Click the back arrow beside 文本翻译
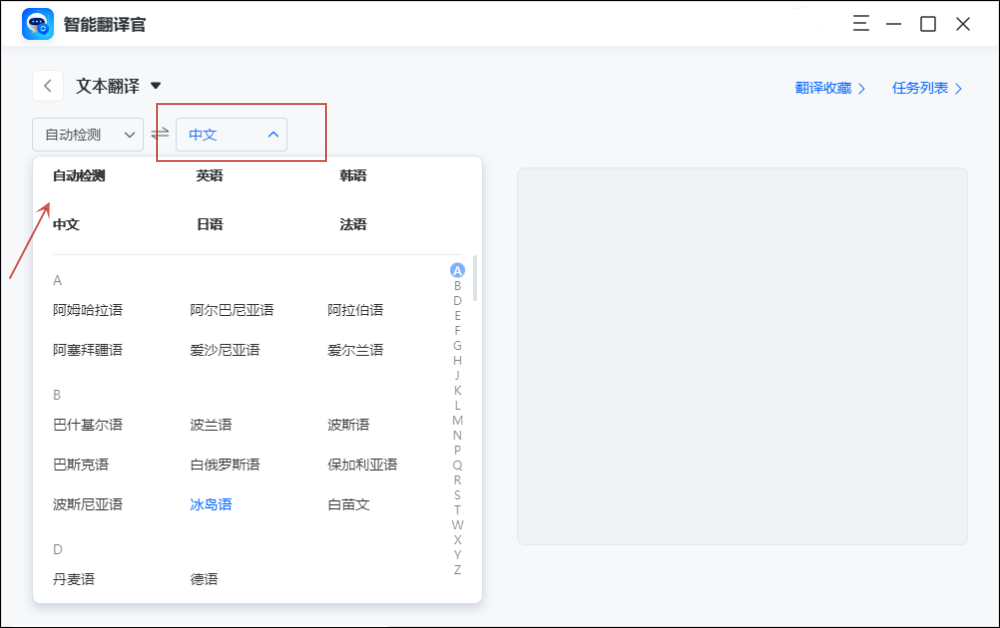This screenshot has height=628, width=1000. click(47, 85)
